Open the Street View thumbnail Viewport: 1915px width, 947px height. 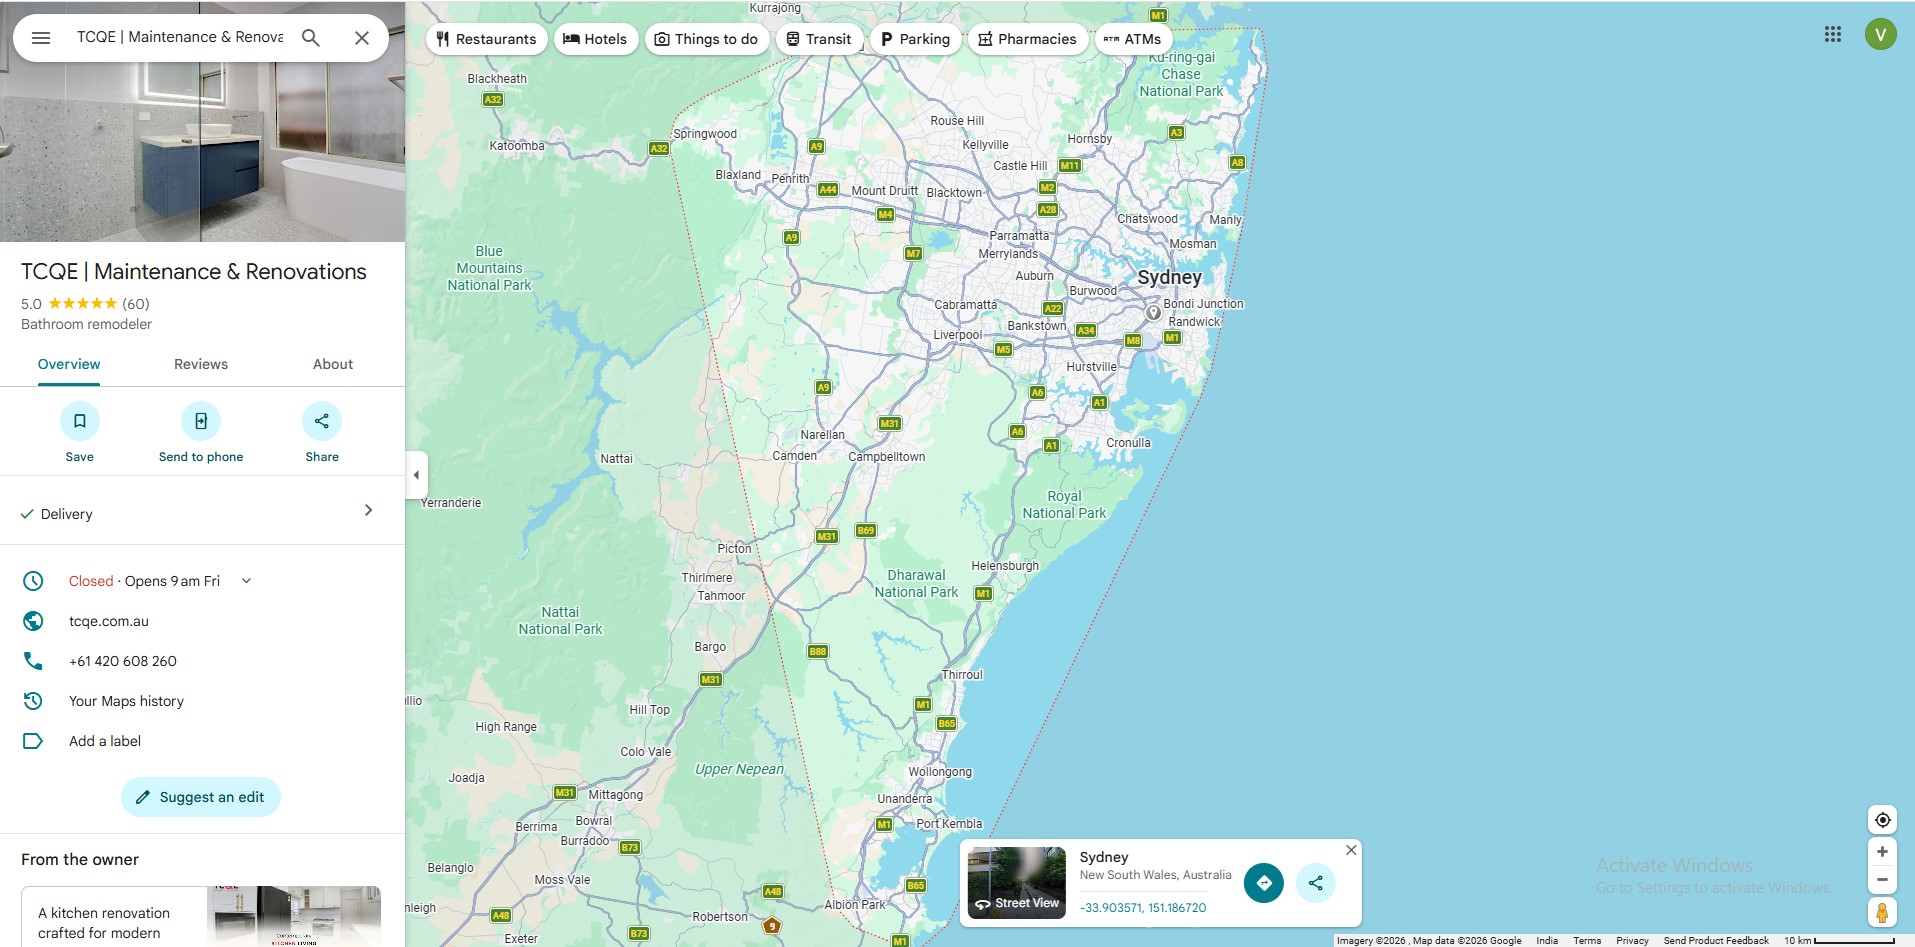pyautogui.click(x=1017, y=883)
